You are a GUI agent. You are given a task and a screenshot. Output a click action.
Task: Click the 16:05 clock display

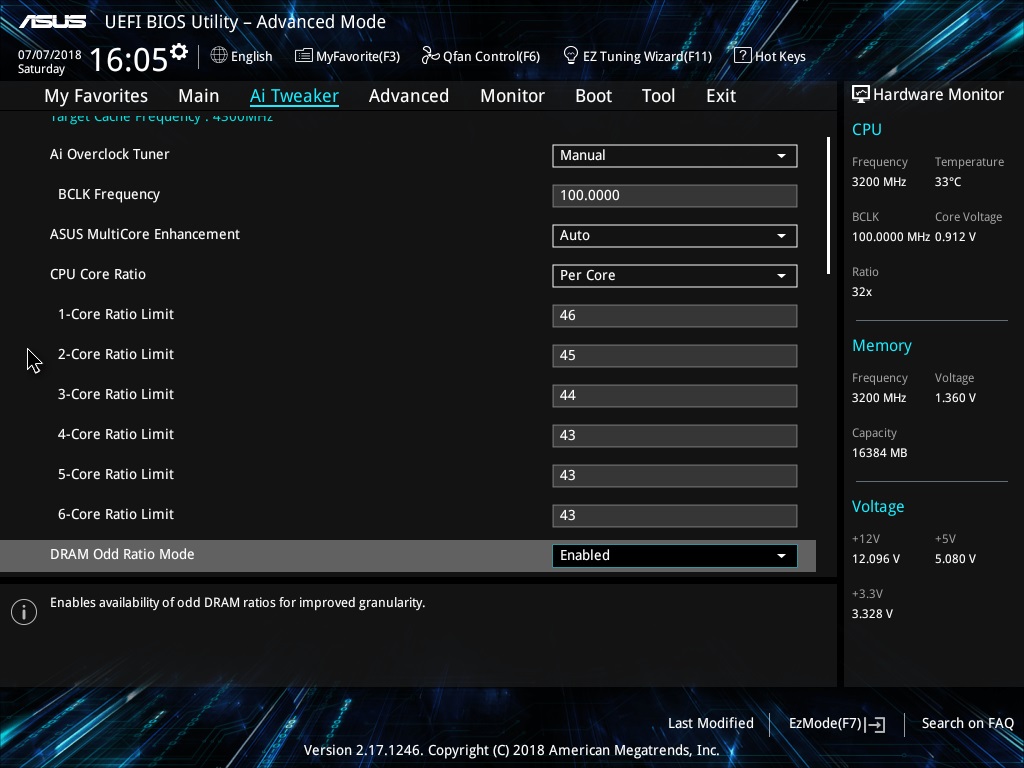[x=129, y=59]
